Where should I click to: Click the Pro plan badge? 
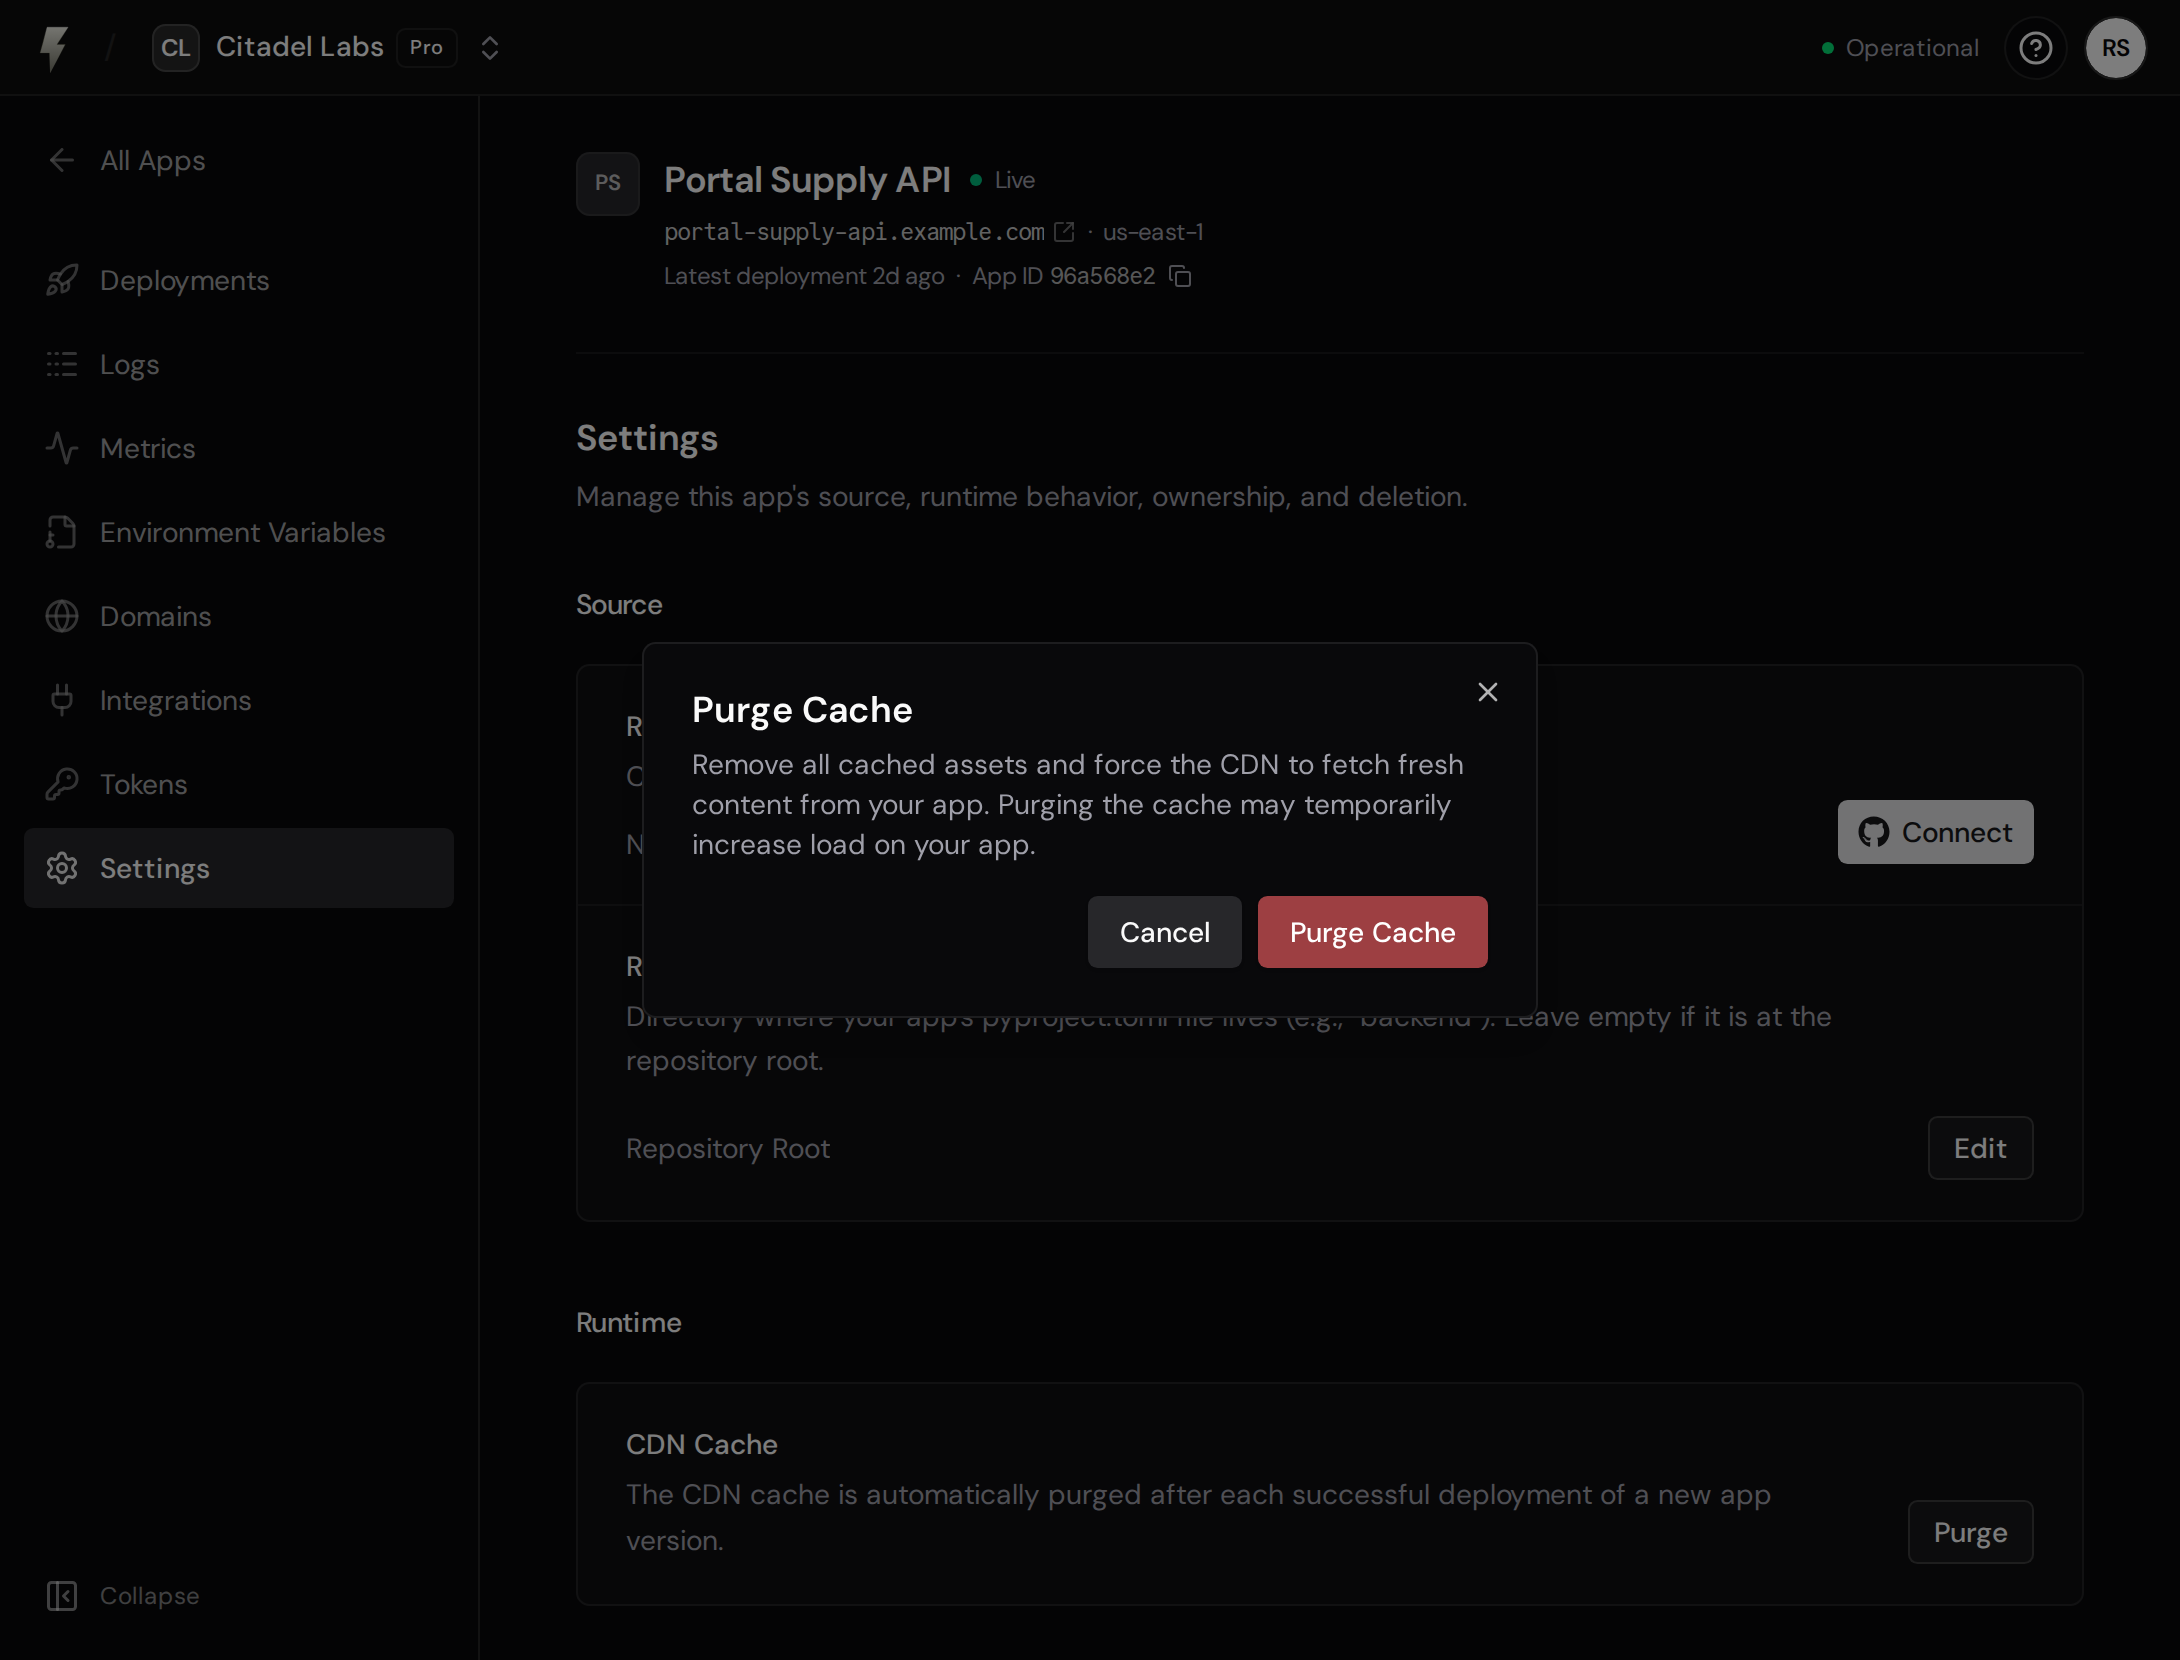pyautogui.click(x=427, y=48)
